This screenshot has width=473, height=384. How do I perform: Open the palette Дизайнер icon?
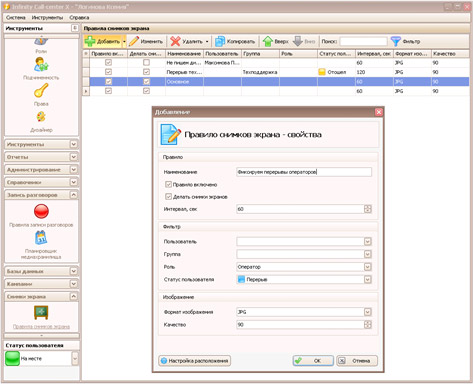pyautogui.click(x=41, y=117)
